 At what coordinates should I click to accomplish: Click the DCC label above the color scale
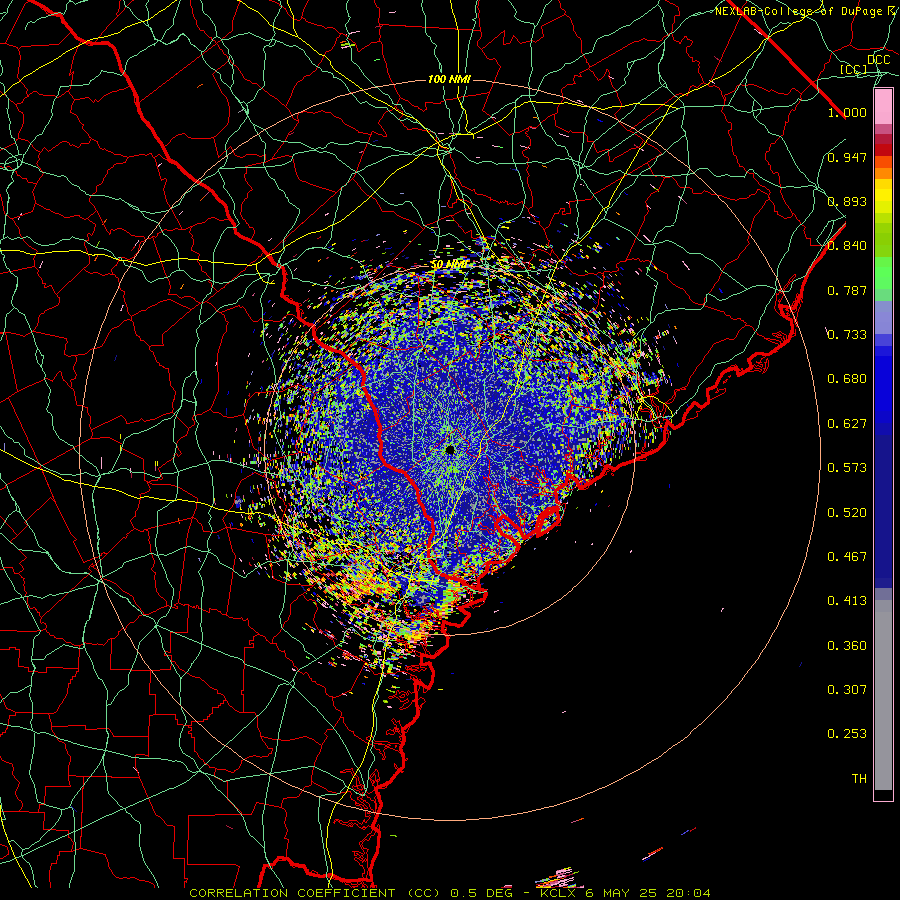(x=878, y=60)
